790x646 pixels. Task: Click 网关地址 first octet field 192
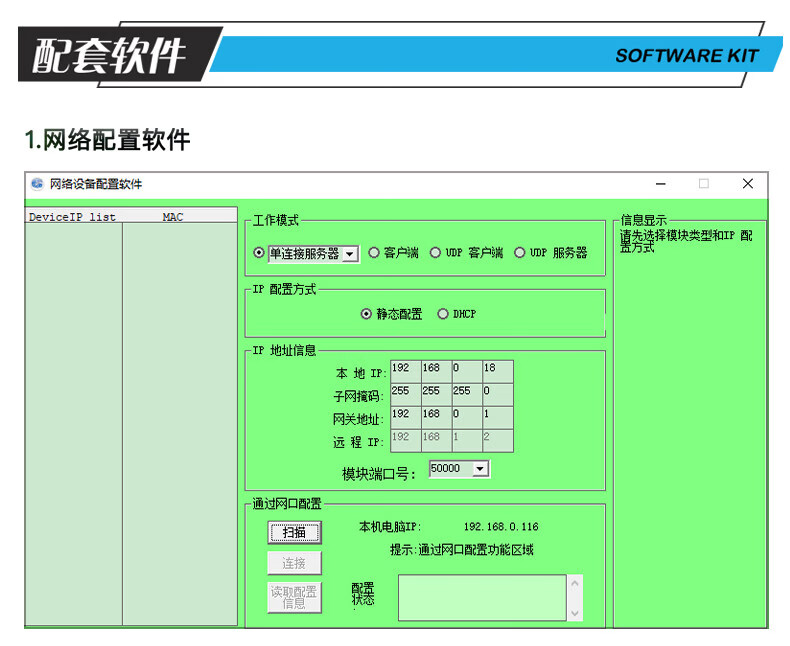click(x=406, y=418)
